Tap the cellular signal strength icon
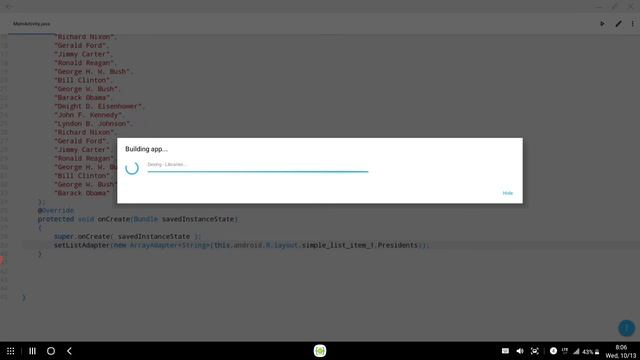Image resolution: width=640 pixels, height=360 pixels. point(576,351)
